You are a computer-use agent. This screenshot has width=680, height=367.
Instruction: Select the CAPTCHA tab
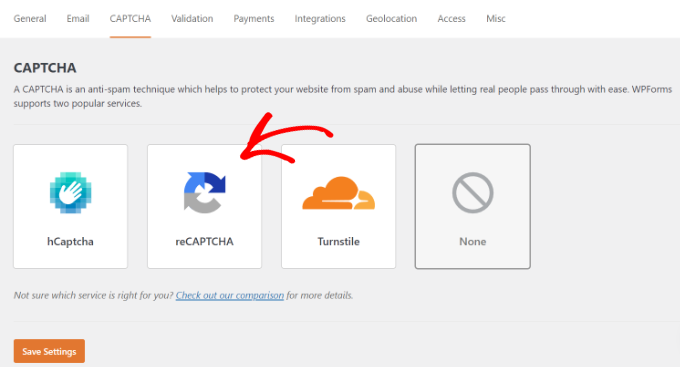point(130,19)
